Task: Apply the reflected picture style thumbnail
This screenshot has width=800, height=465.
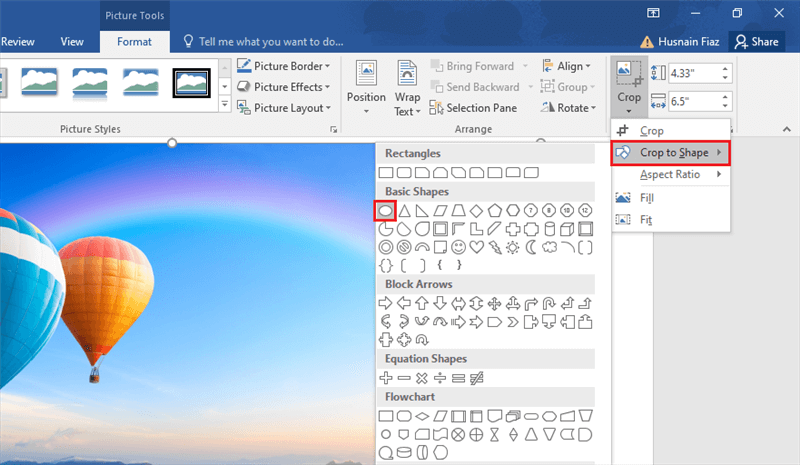Action: pos(90,83)
